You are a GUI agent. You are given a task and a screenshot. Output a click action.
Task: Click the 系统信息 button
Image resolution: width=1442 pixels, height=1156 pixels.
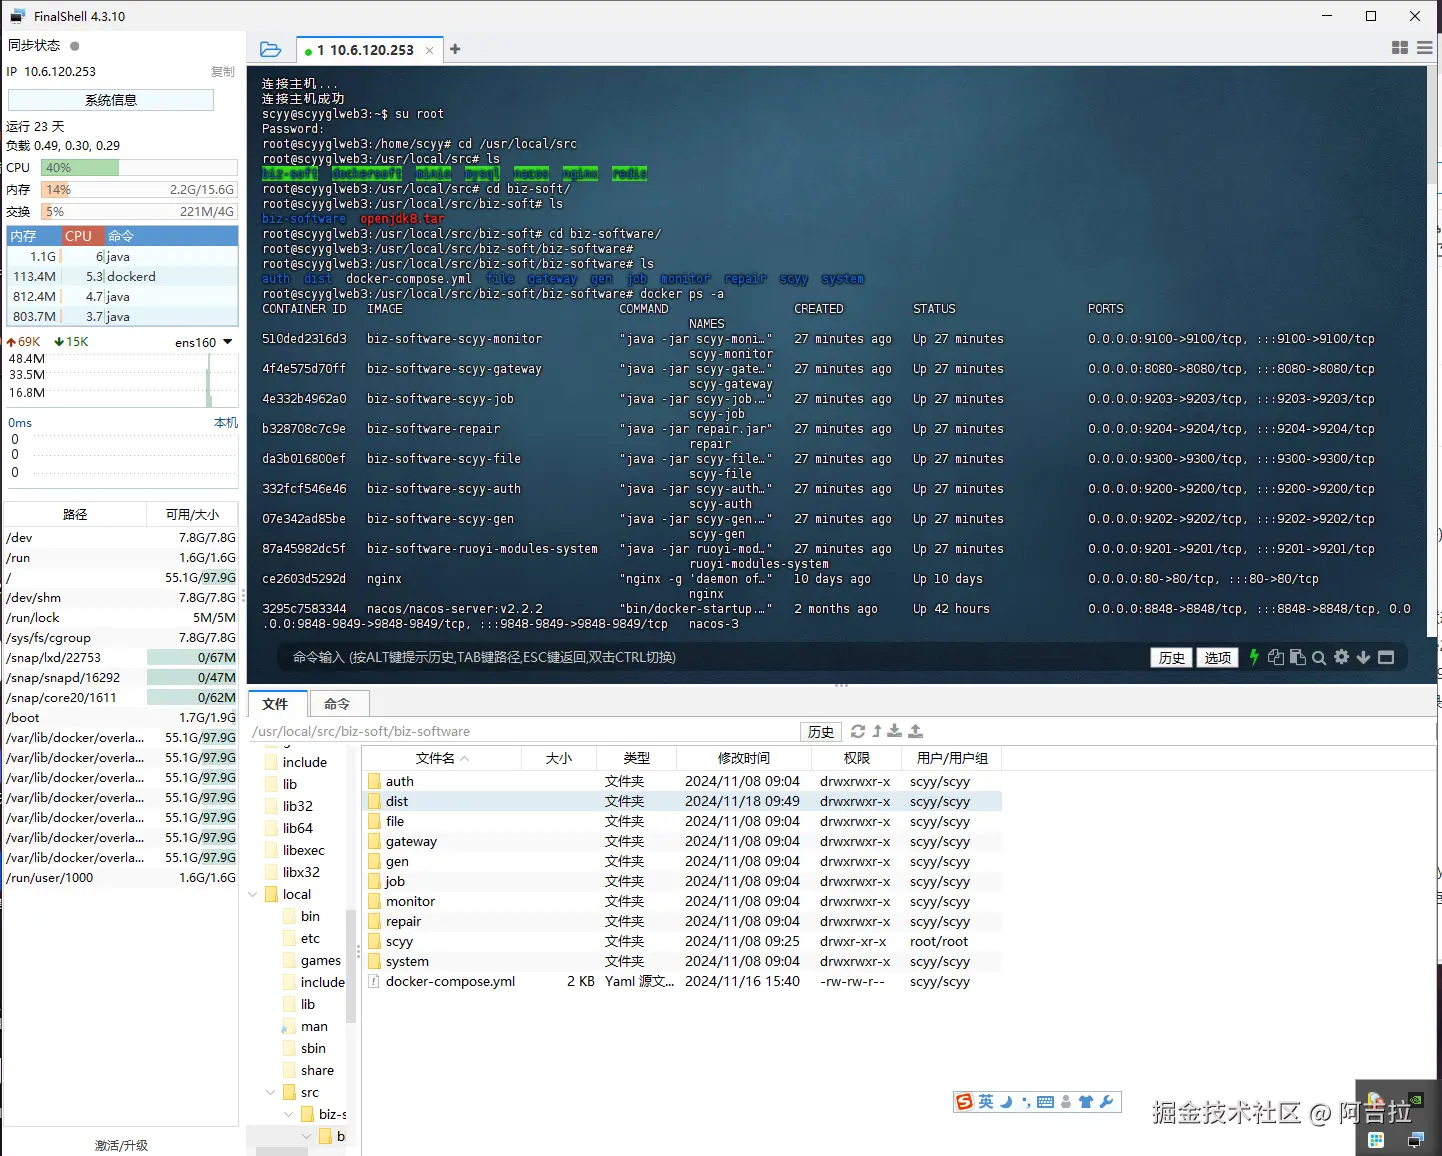point(111,100)
